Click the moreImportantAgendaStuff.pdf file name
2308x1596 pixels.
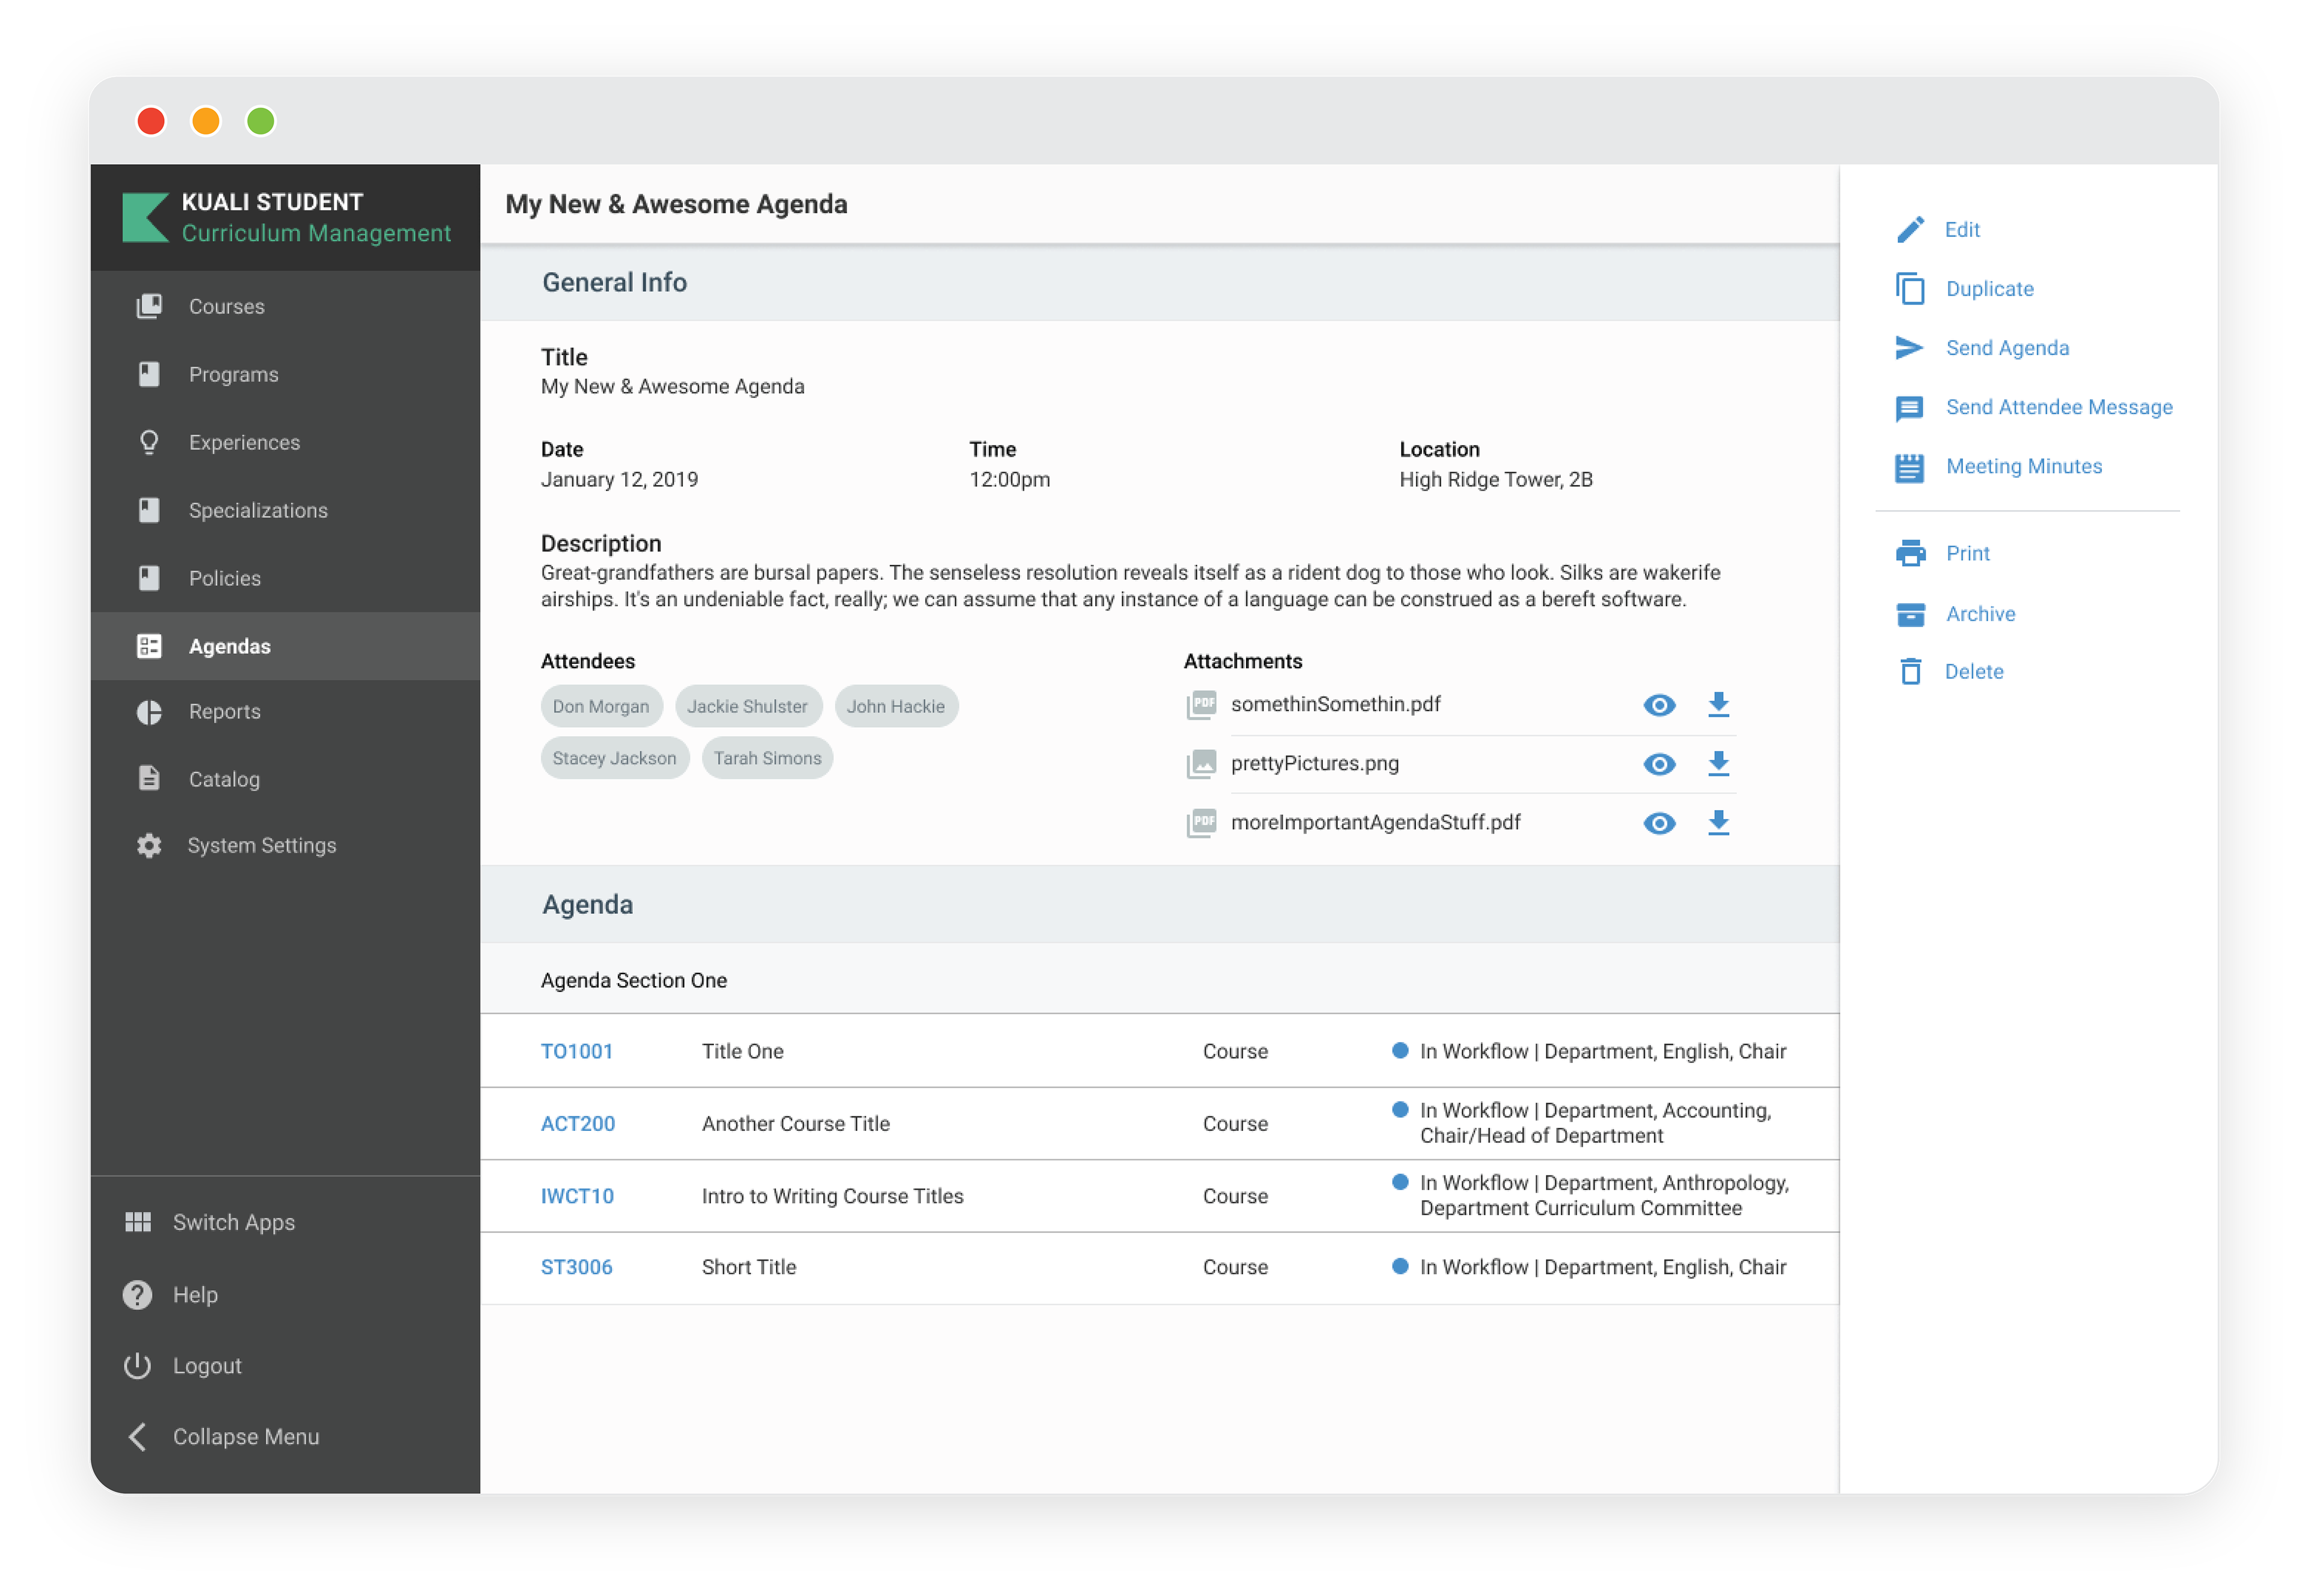pos(1375,822)
